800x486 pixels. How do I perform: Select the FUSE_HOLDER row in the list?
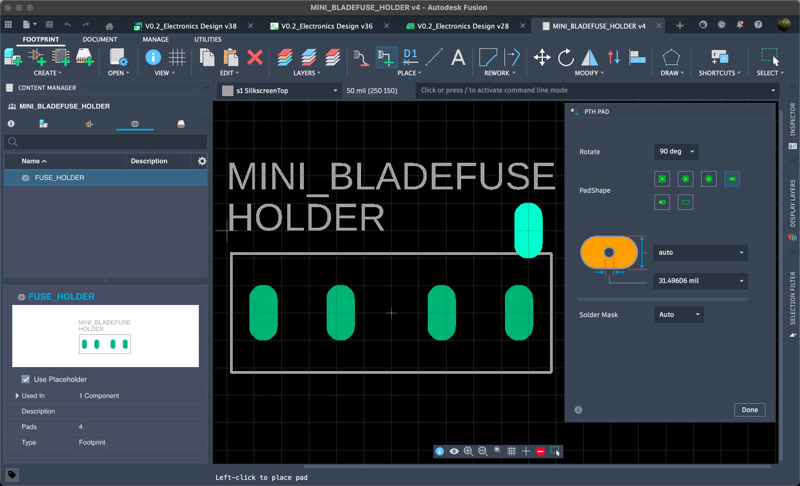[x=106, y=177]
